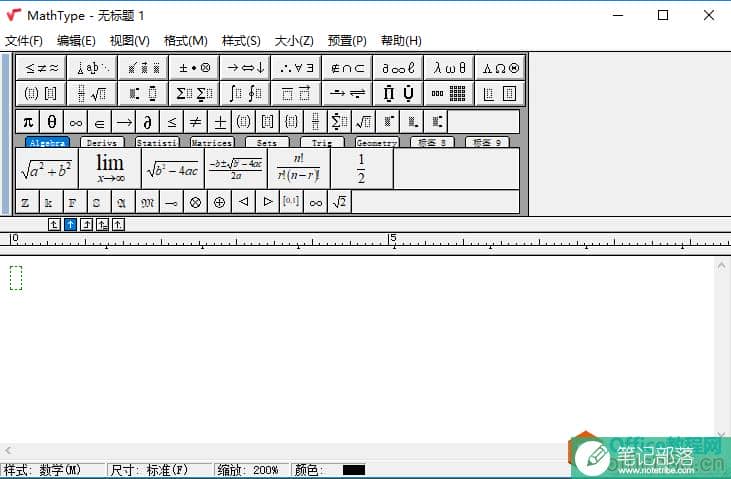Insert the less-than-or-equal symbol in small bar

click(172, 122)
